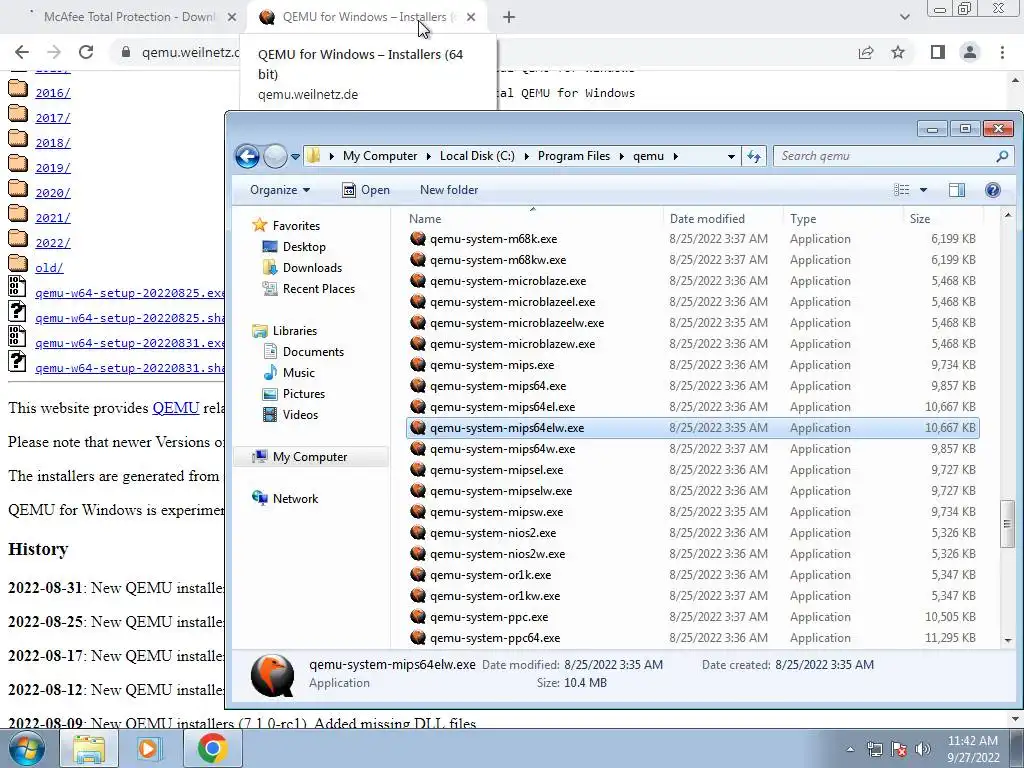Select Local Disk (C:) breadcrumb
This screenshot has width=1024, height=768.
(477, 156)
